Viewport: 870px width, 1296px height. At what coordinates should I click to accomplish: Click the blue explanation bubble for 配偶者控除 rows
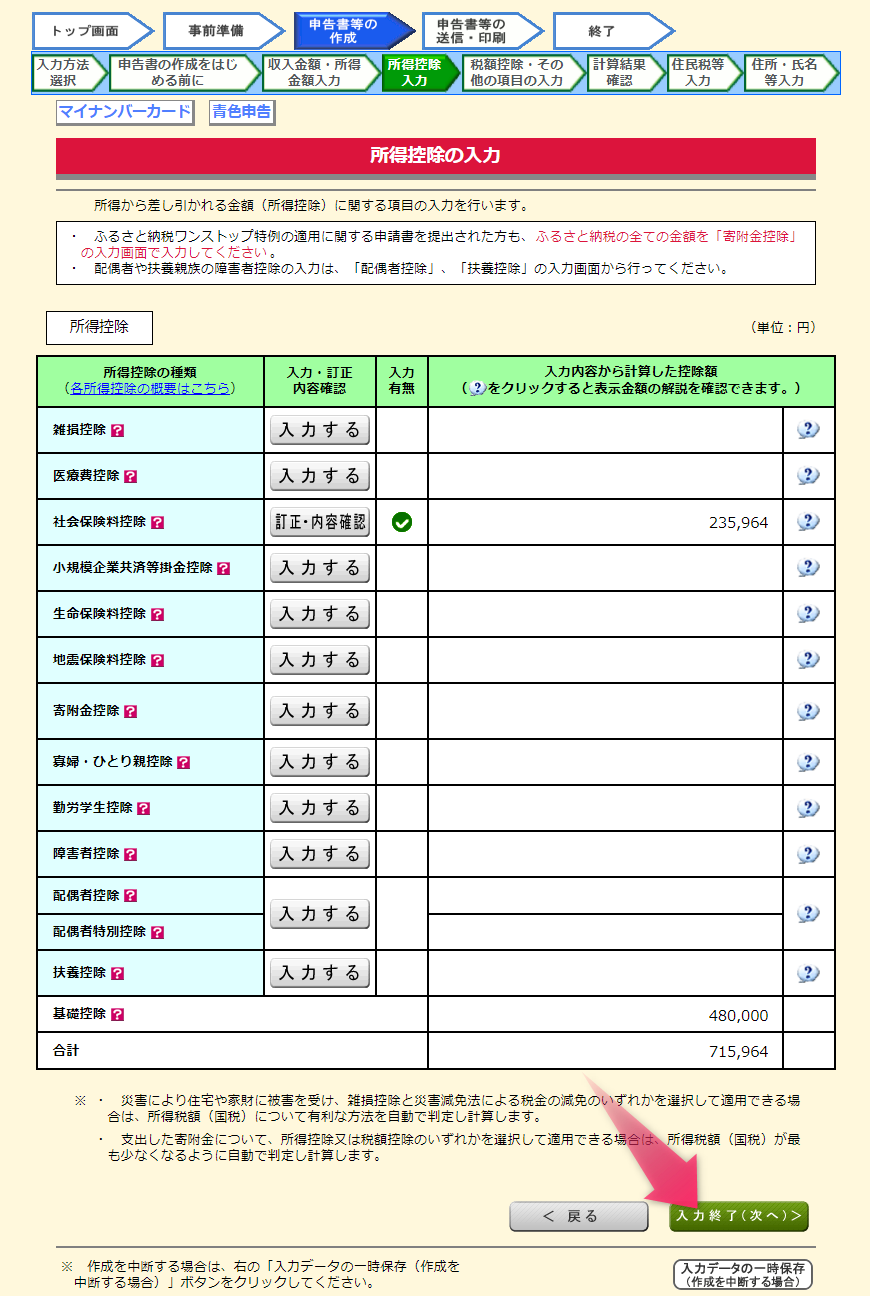808,914
